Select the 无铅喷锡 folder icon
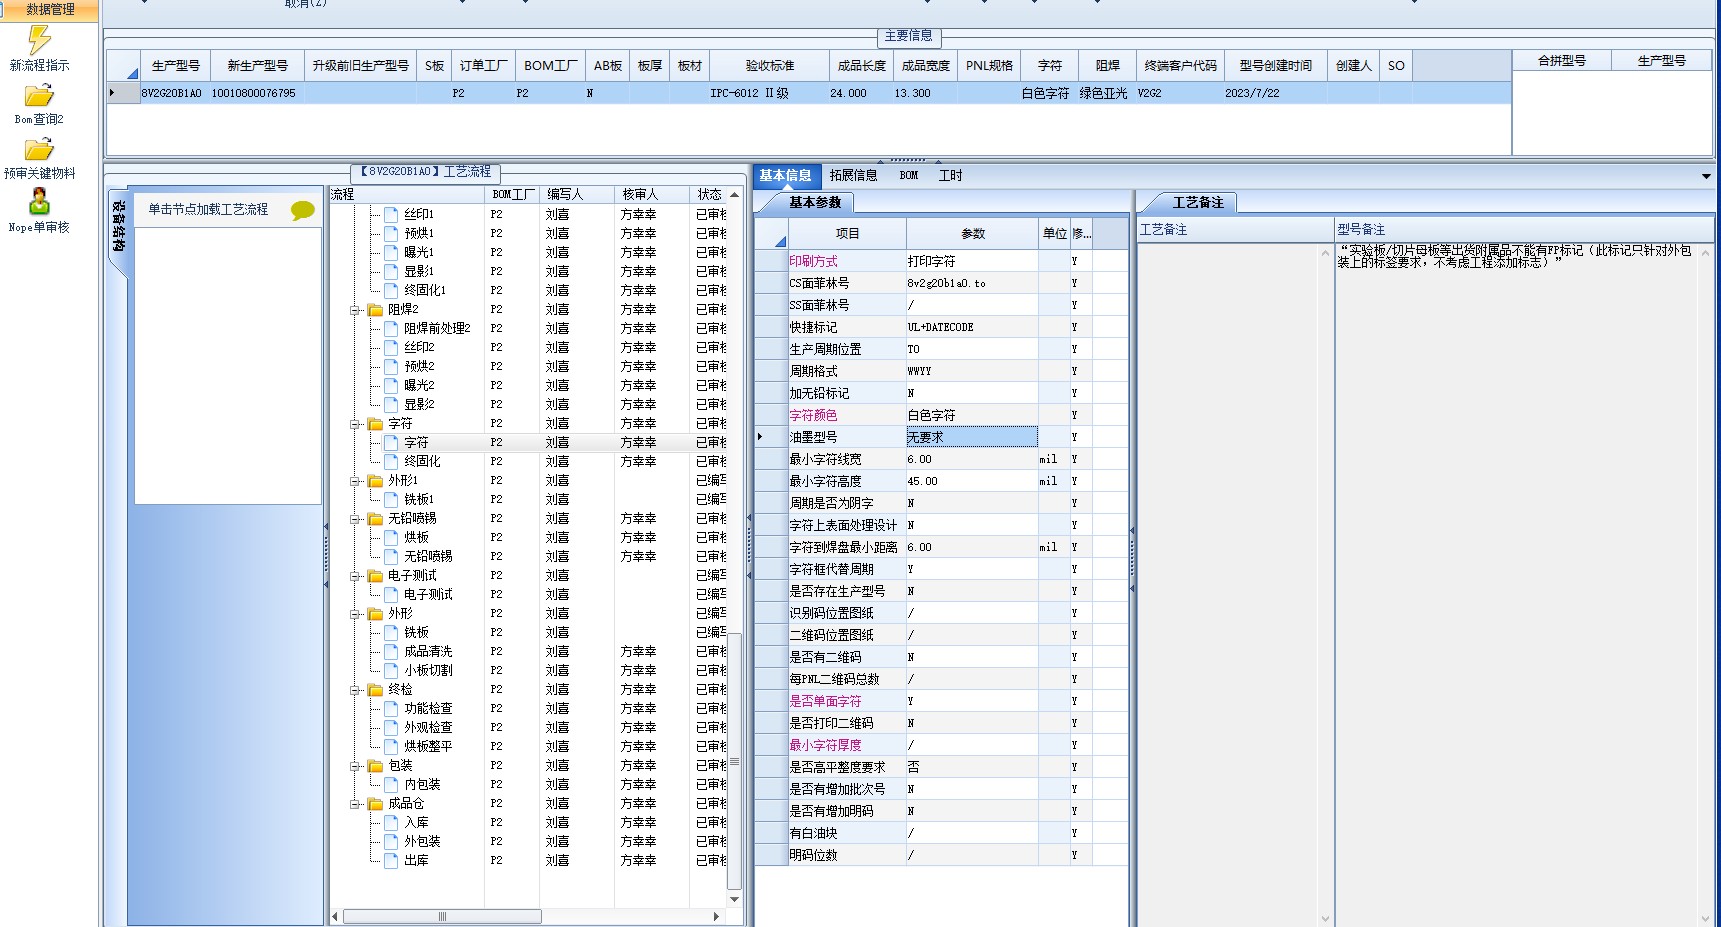The width and height of the screenshot is (1721, 927). [376, 518]
